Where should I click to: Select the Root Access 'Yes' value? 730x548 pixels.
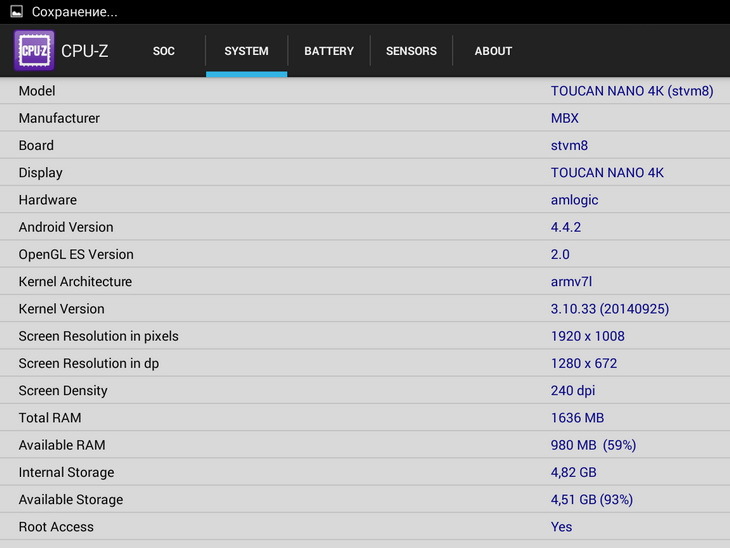pyautogui.click(x=561, y=527)
